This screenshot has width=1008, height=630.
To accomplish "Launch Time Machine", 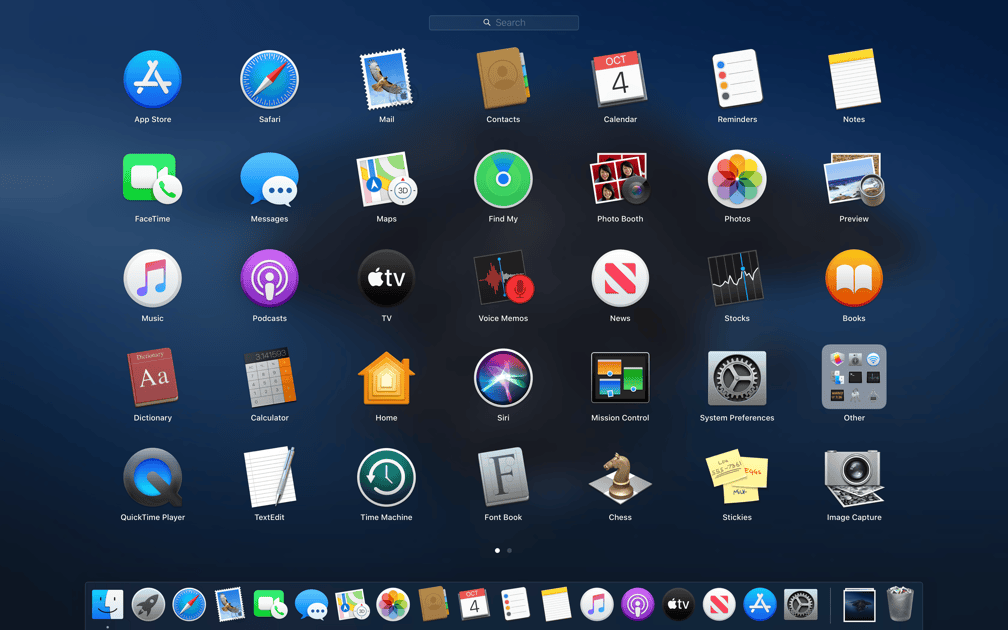I will [386, 478].
